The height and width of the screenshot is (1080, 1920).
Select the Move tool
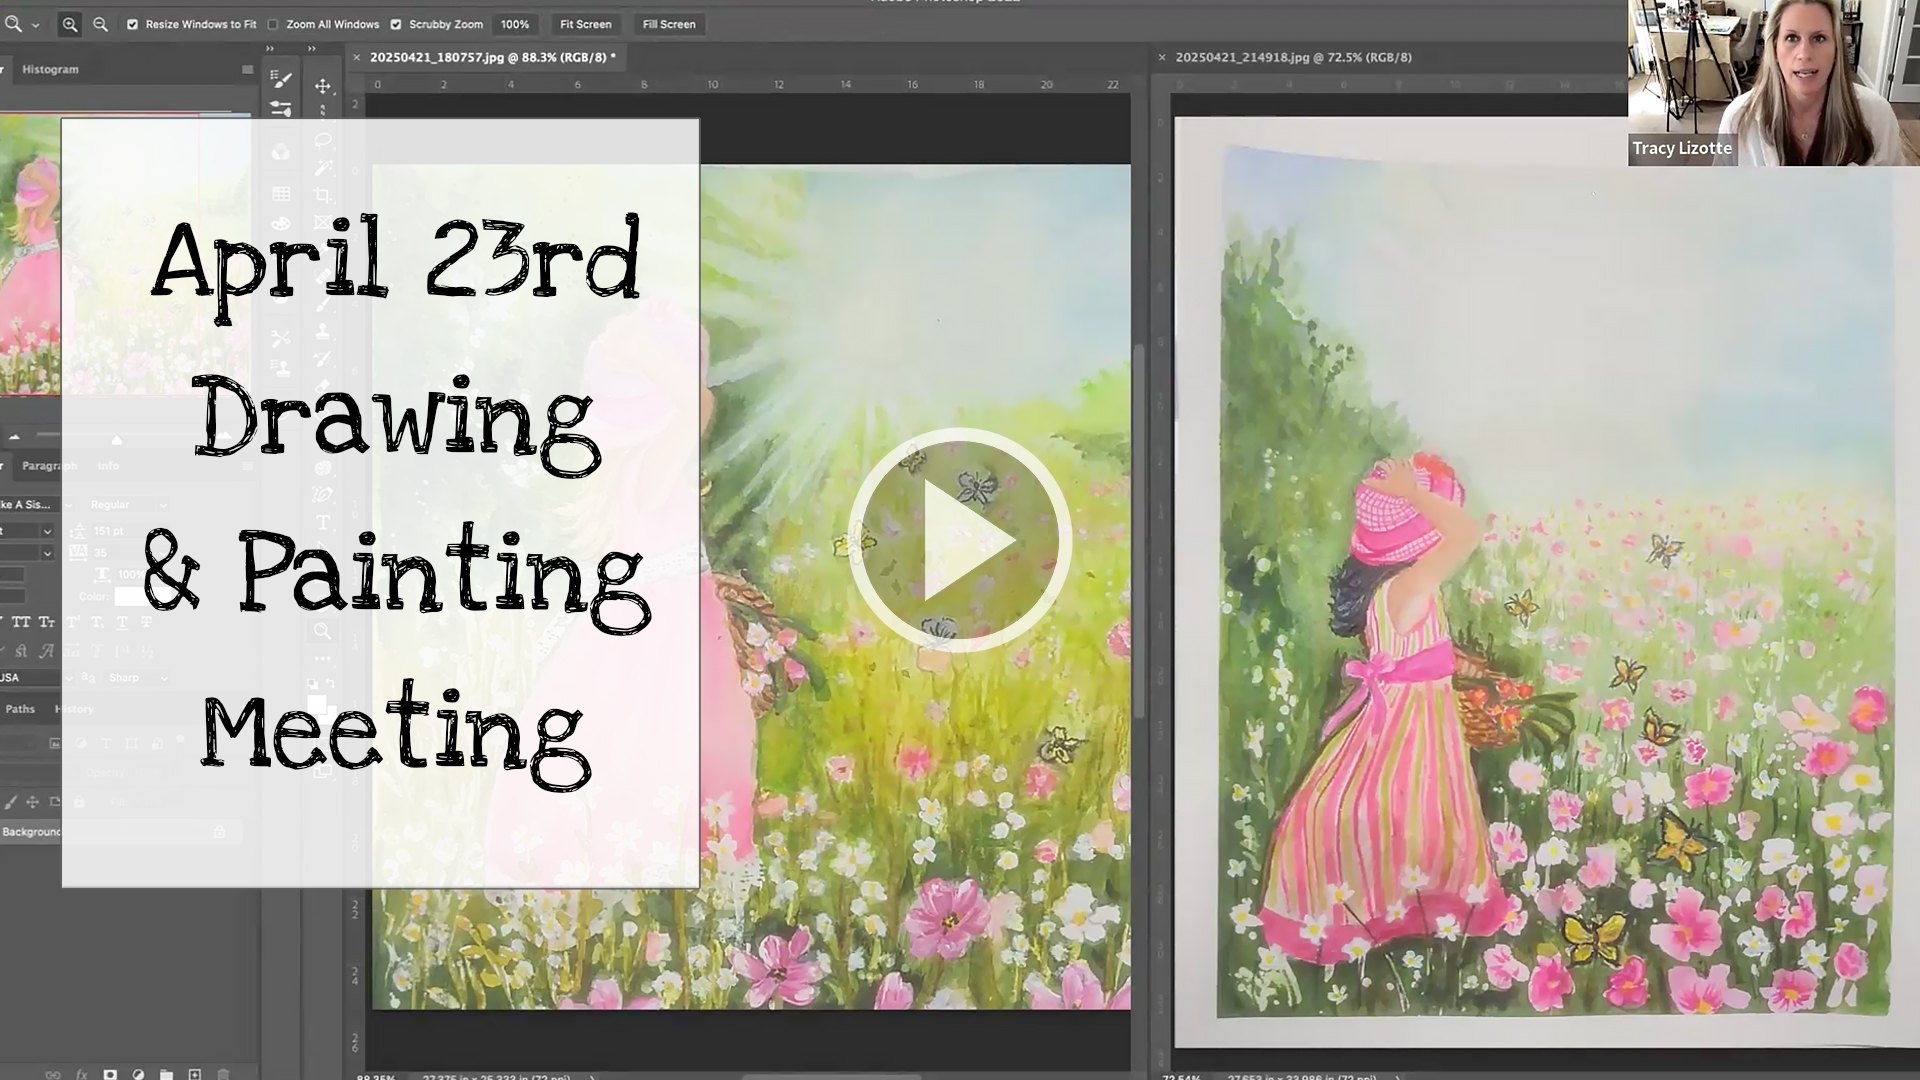click(323, 86)
